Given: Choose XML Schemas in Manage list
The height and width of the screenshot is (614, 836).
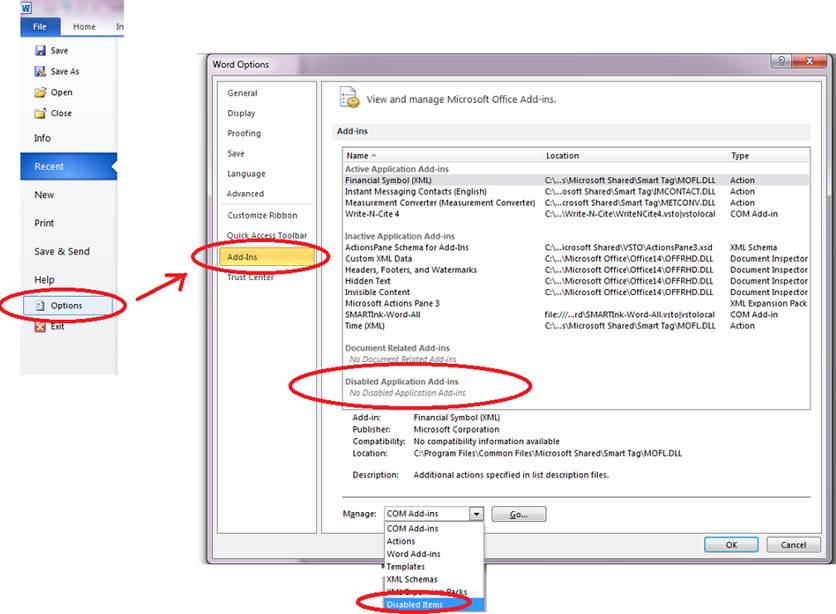Looking at the screenshot, I should (x=434, y=579).
